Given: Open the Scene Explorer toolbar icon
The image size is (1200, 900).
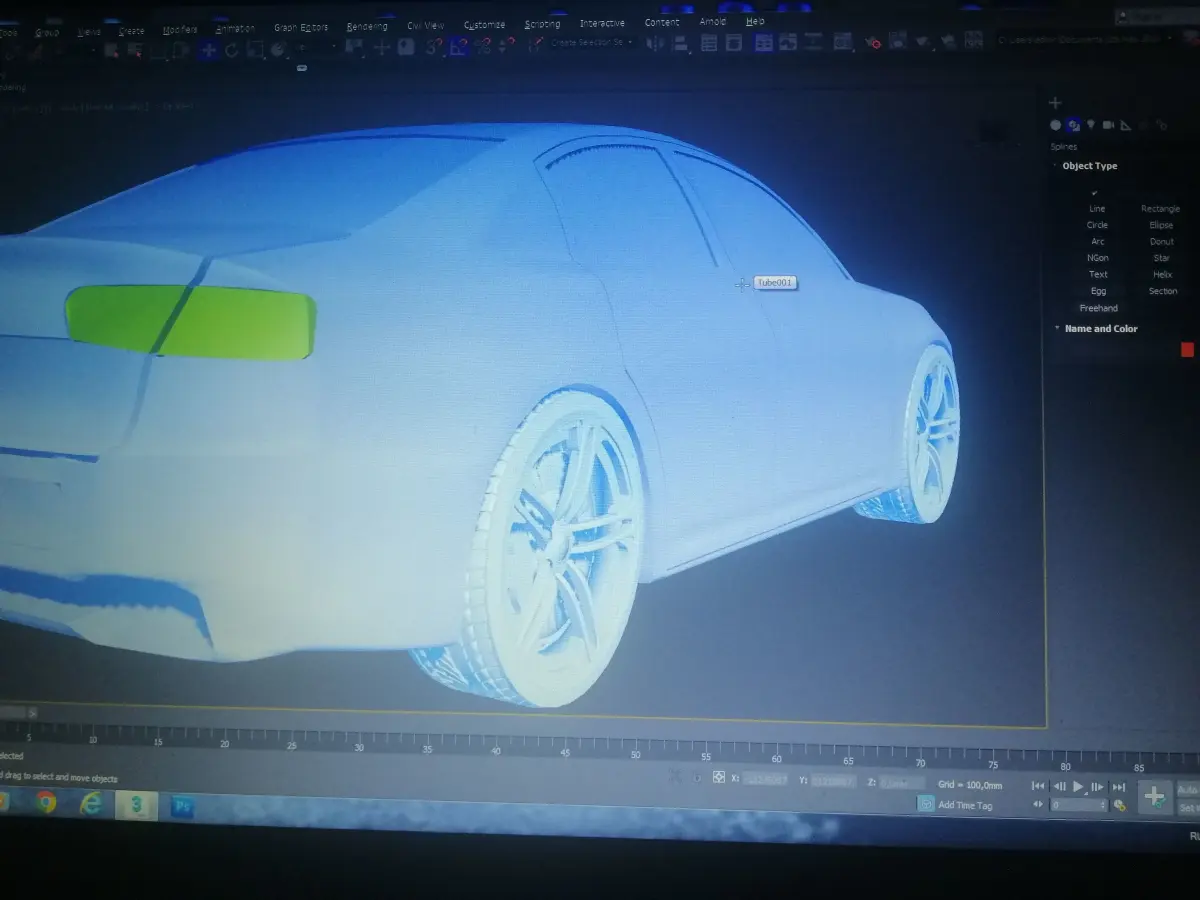Looking at the screenshot, I should [x=709, y=43].
